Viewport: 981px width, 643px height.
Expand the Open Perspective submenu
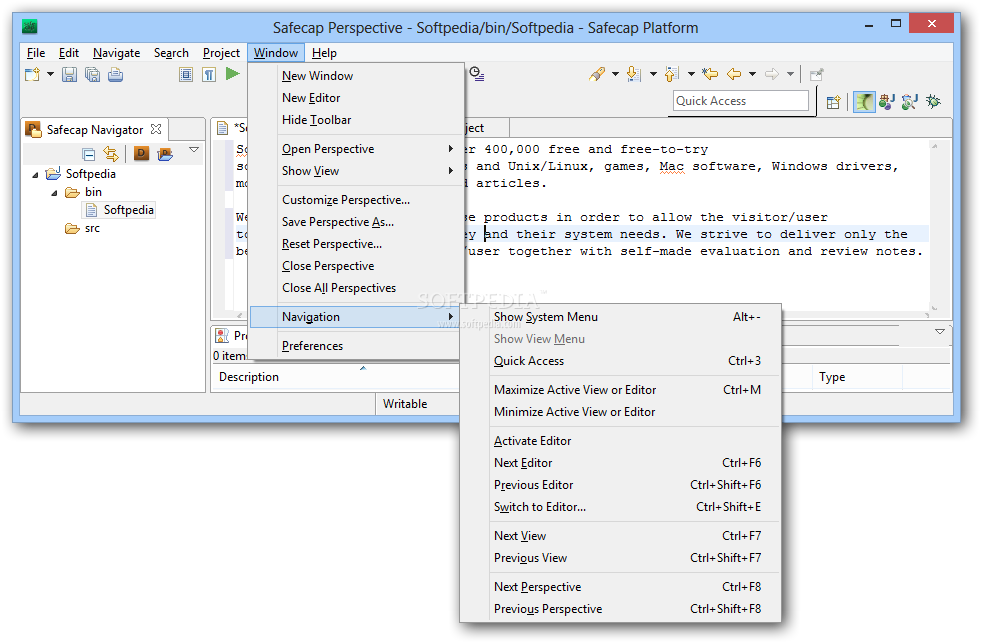pos(357,149)
